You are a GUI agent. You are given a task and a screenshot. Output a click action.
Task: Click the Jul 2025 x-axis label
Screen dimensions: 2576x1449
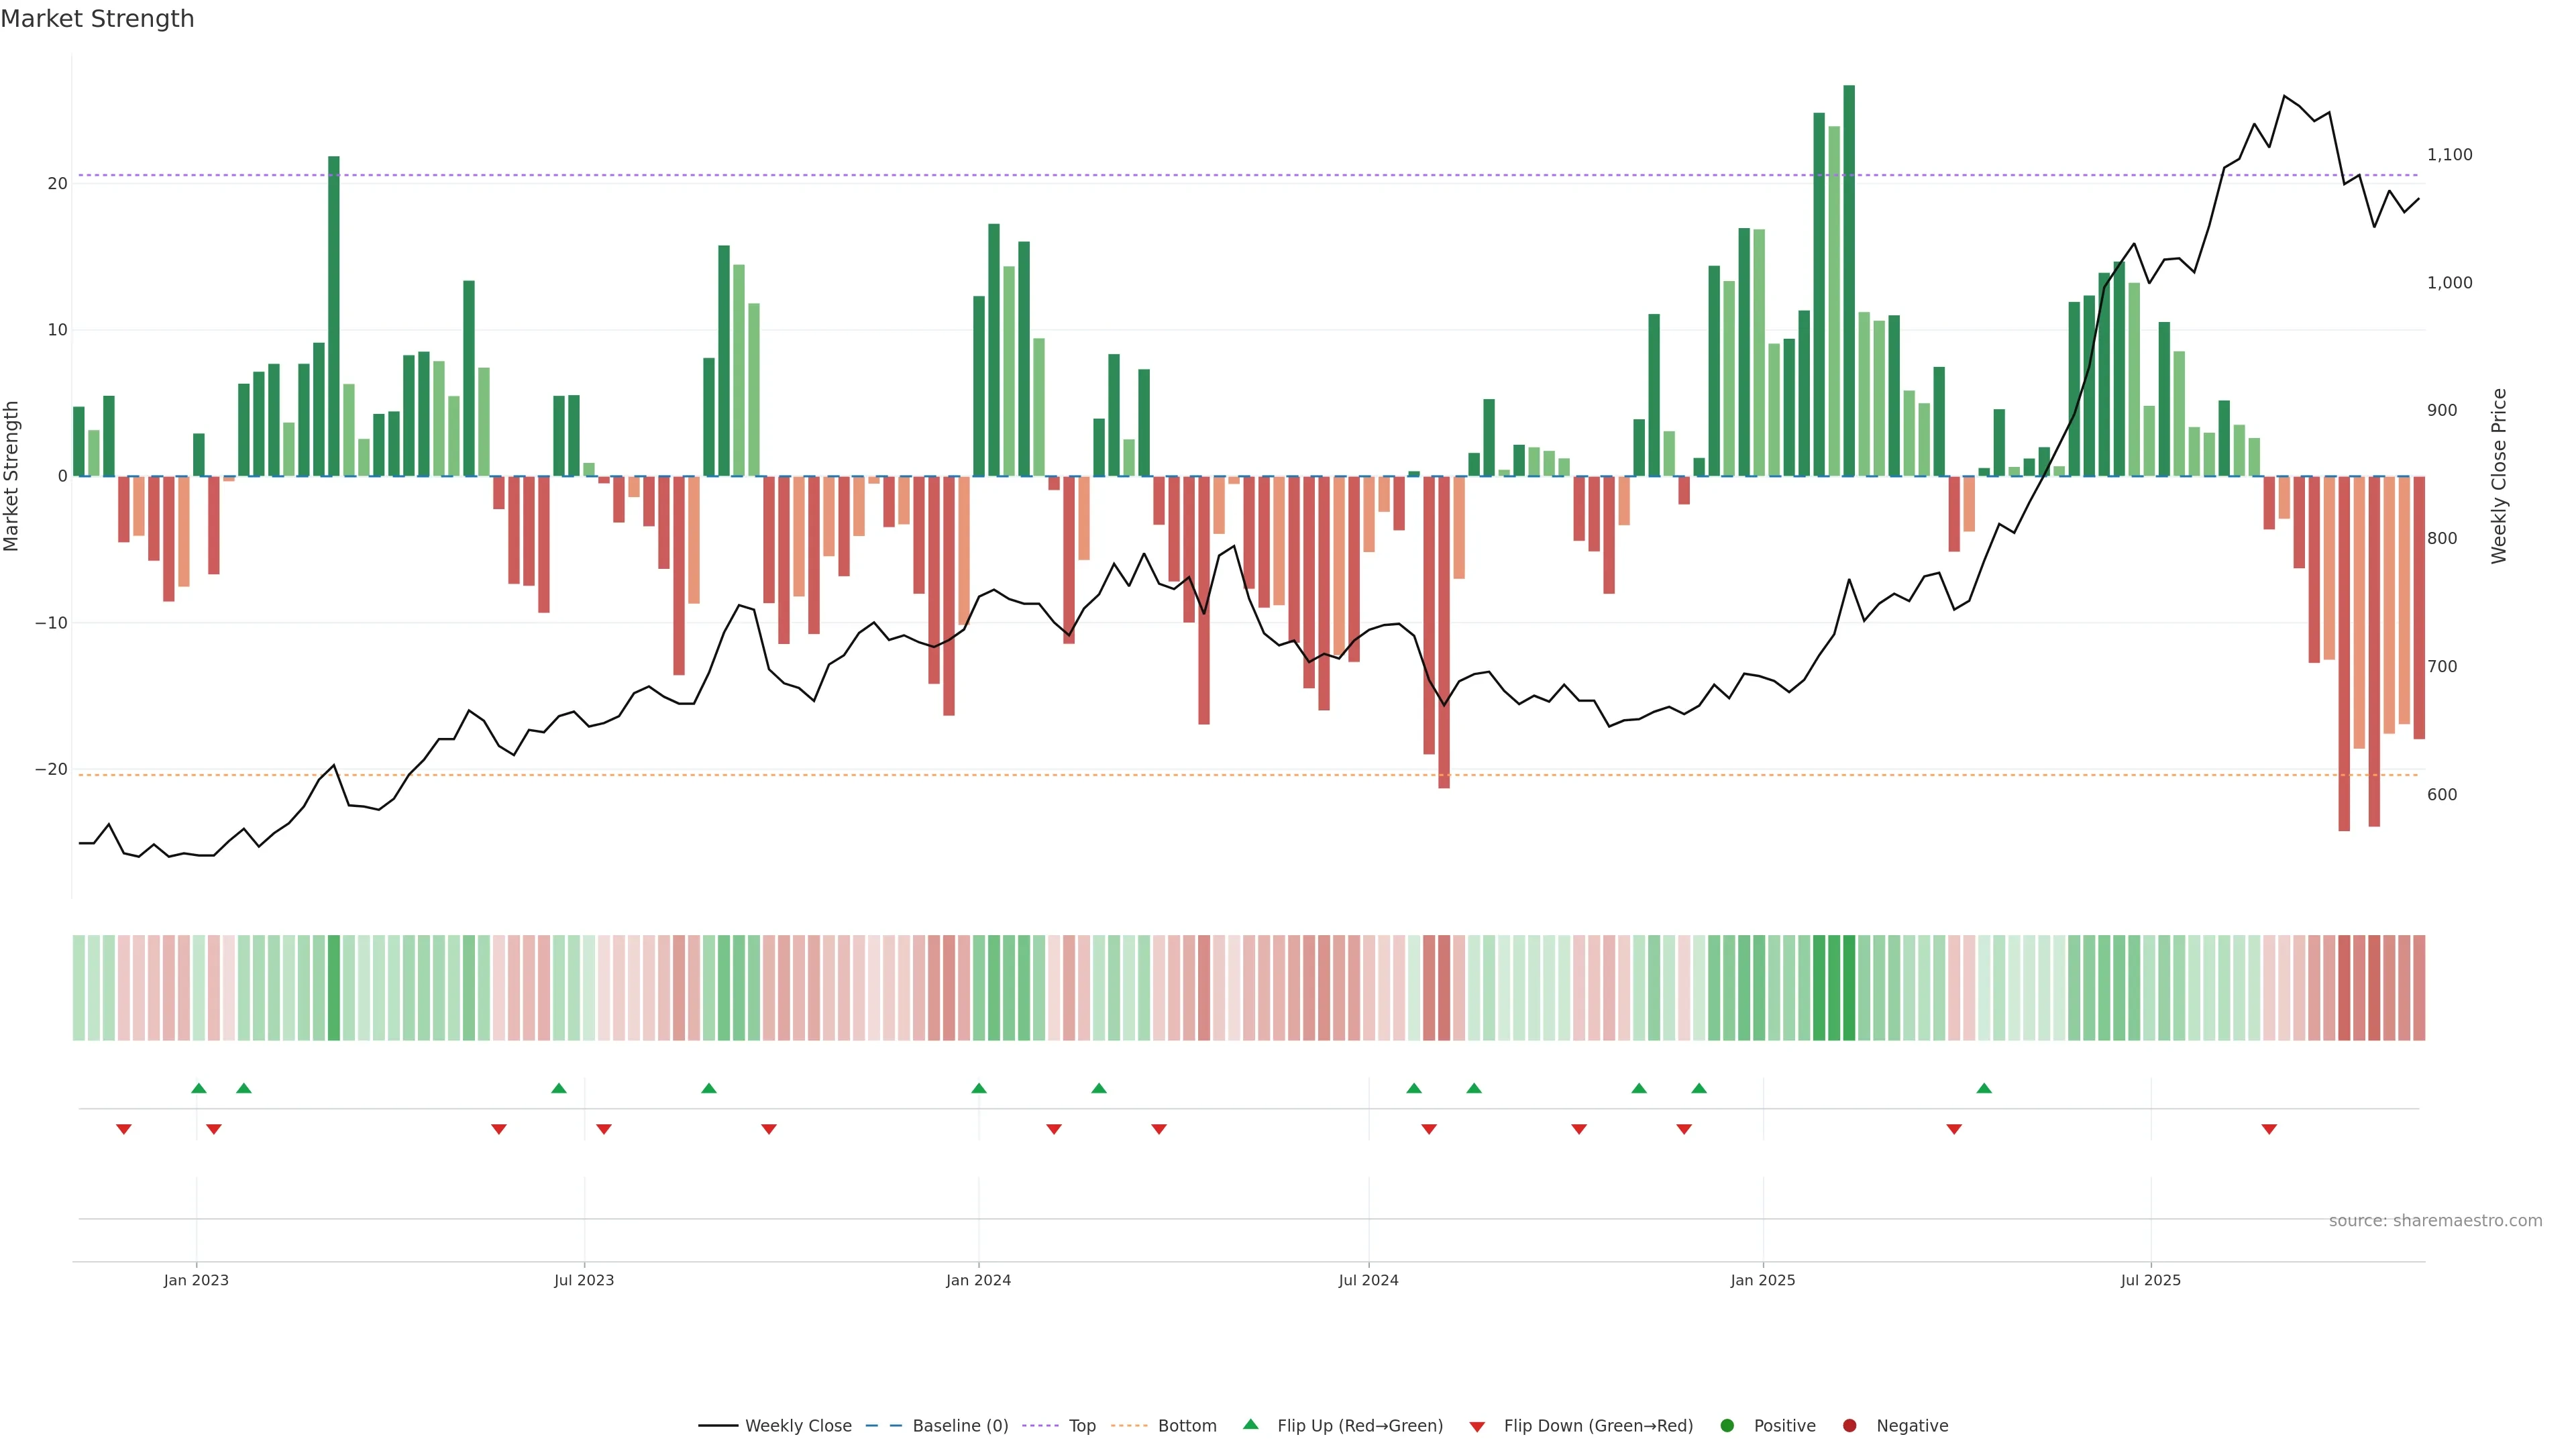click(2150, 1280)
